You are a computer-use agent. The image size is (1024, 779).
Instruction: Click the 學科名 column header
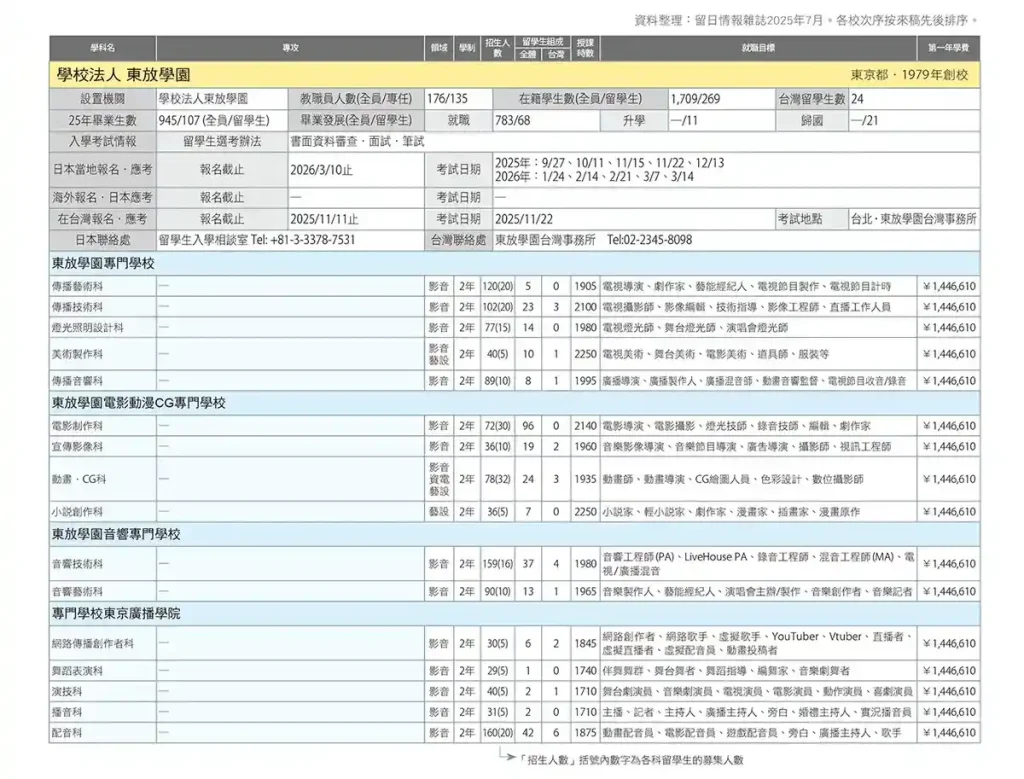pos(103,48)
